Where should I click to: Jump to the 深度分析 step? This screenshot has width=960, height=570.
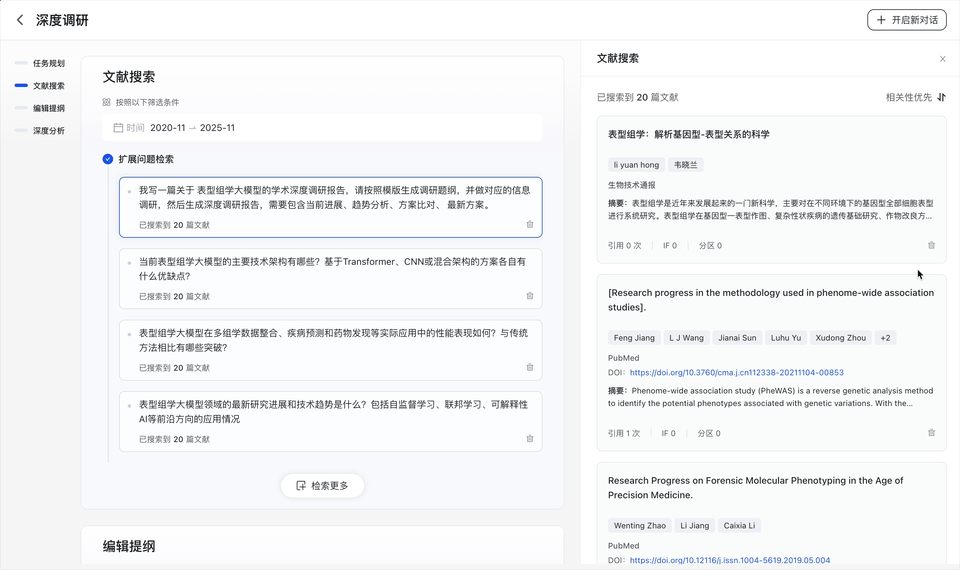(48, 131)
